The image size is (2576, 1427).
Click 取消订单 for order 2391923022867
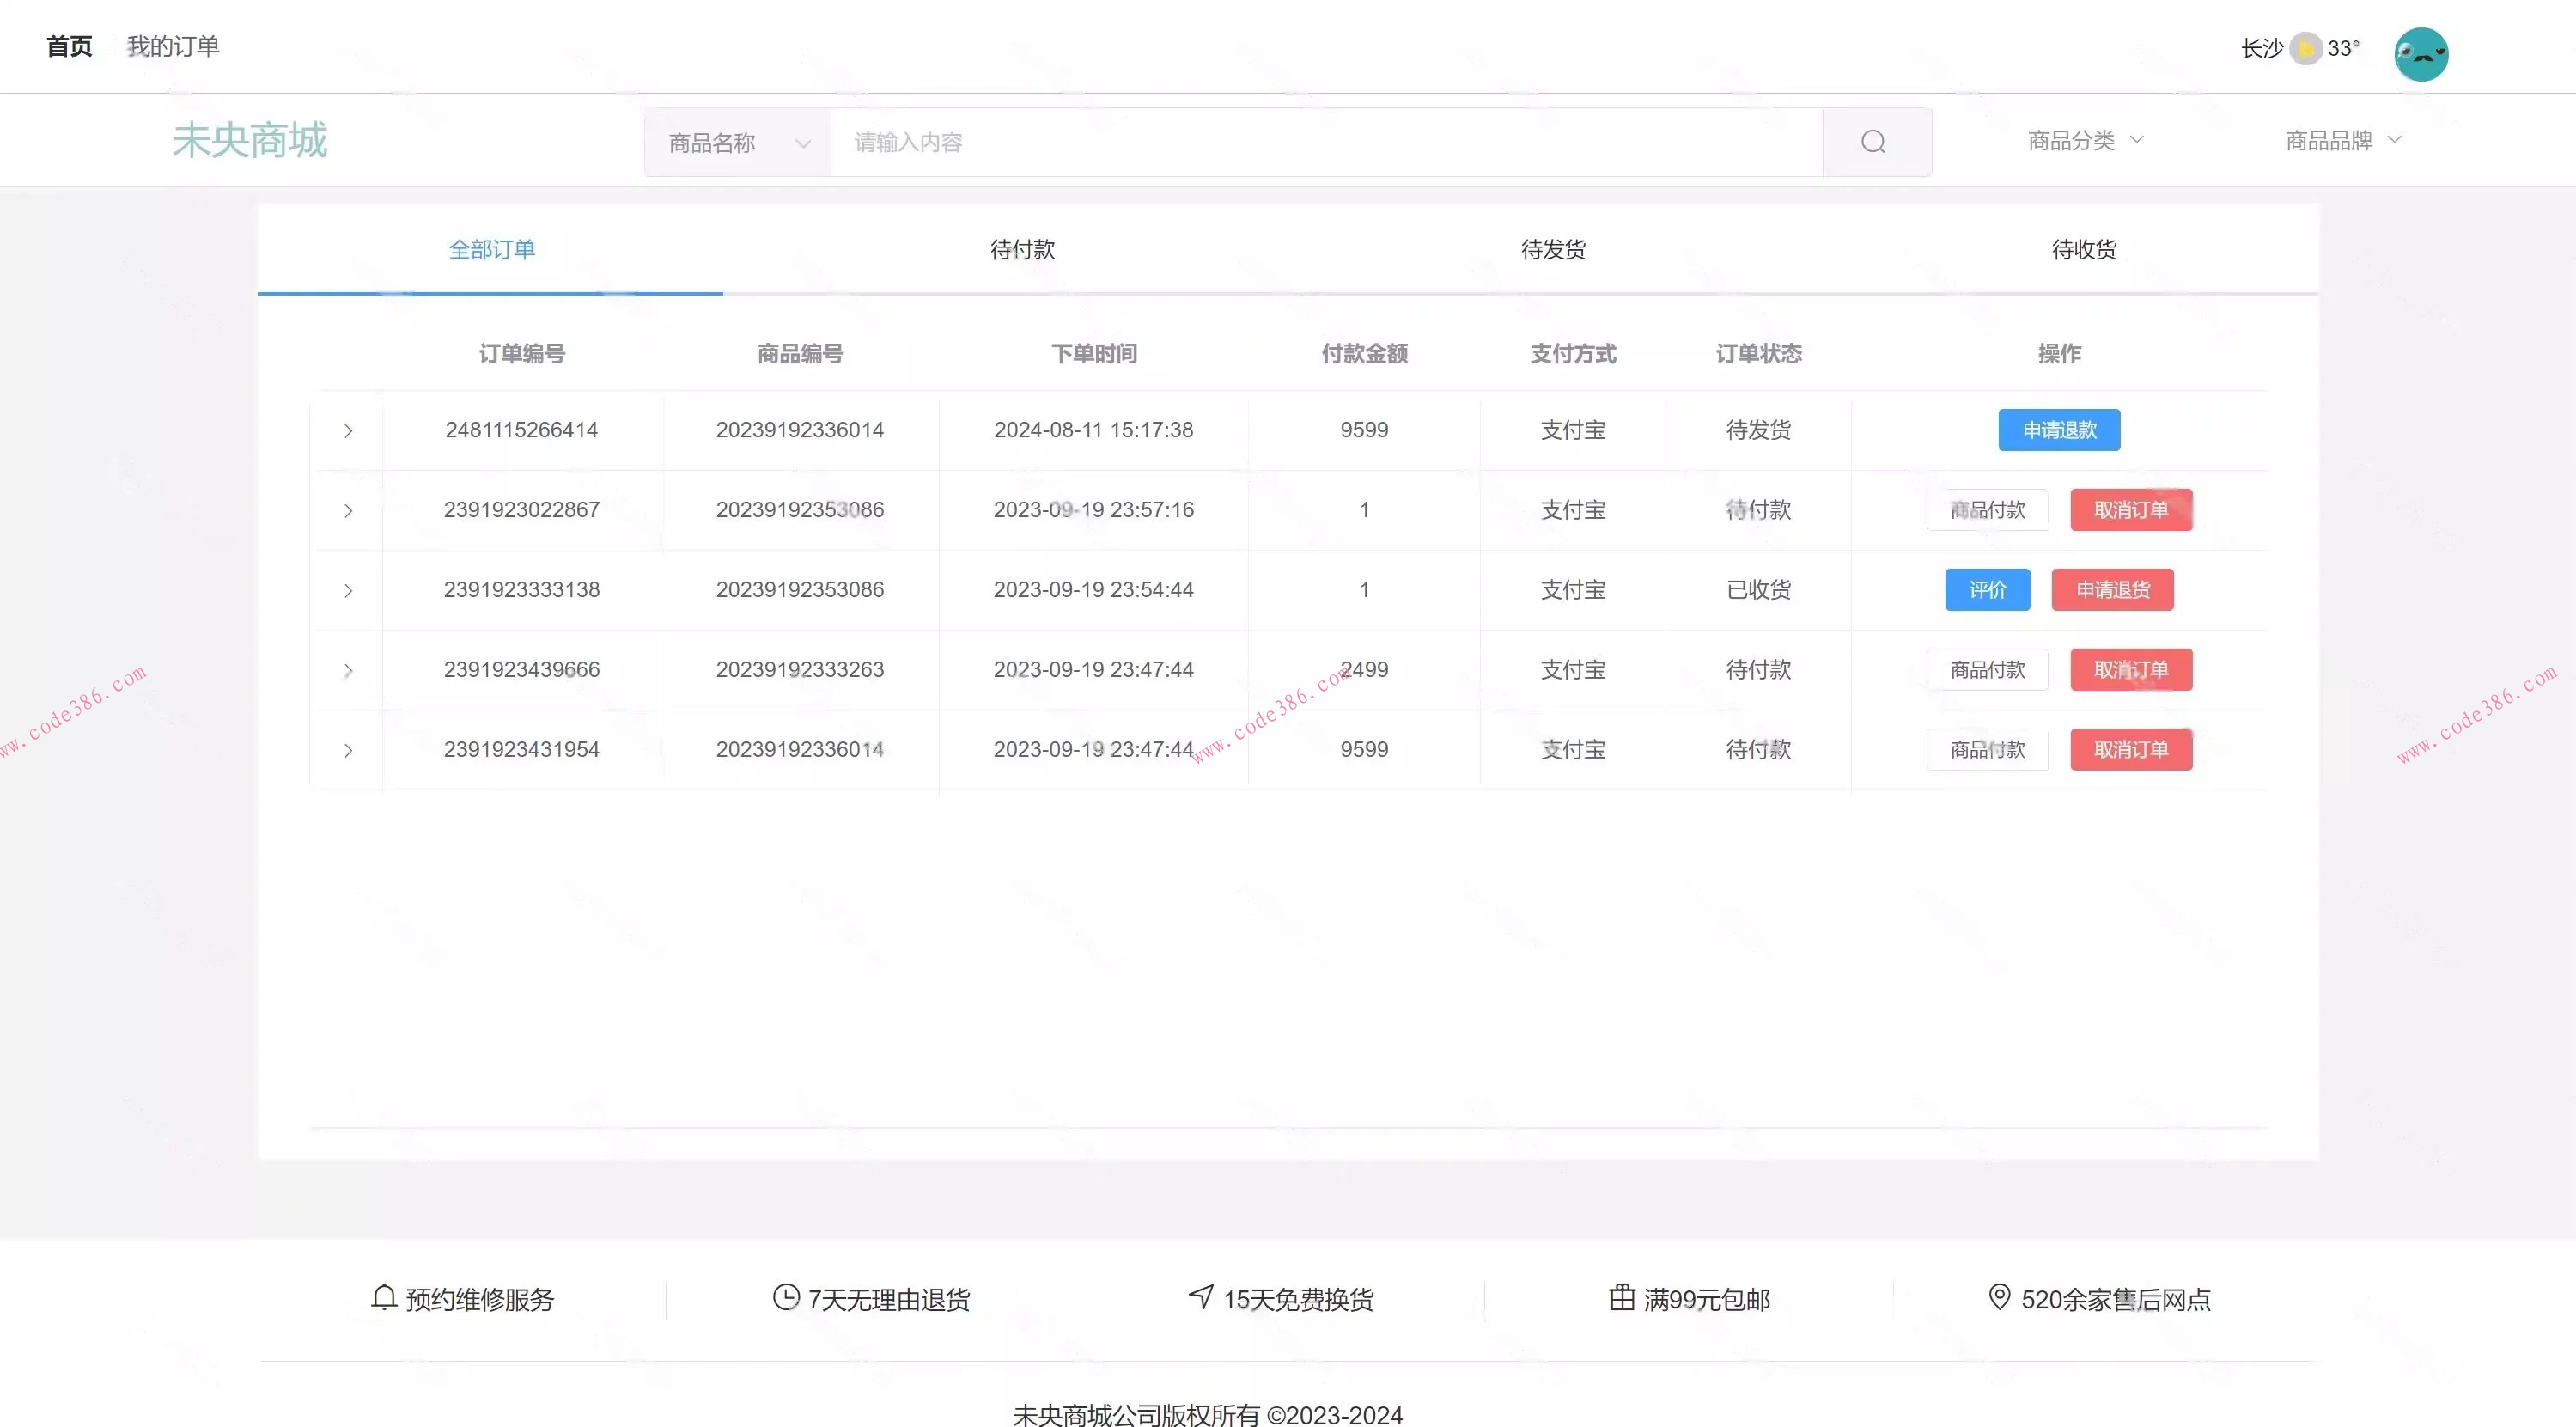click(x=2131, y=510)
